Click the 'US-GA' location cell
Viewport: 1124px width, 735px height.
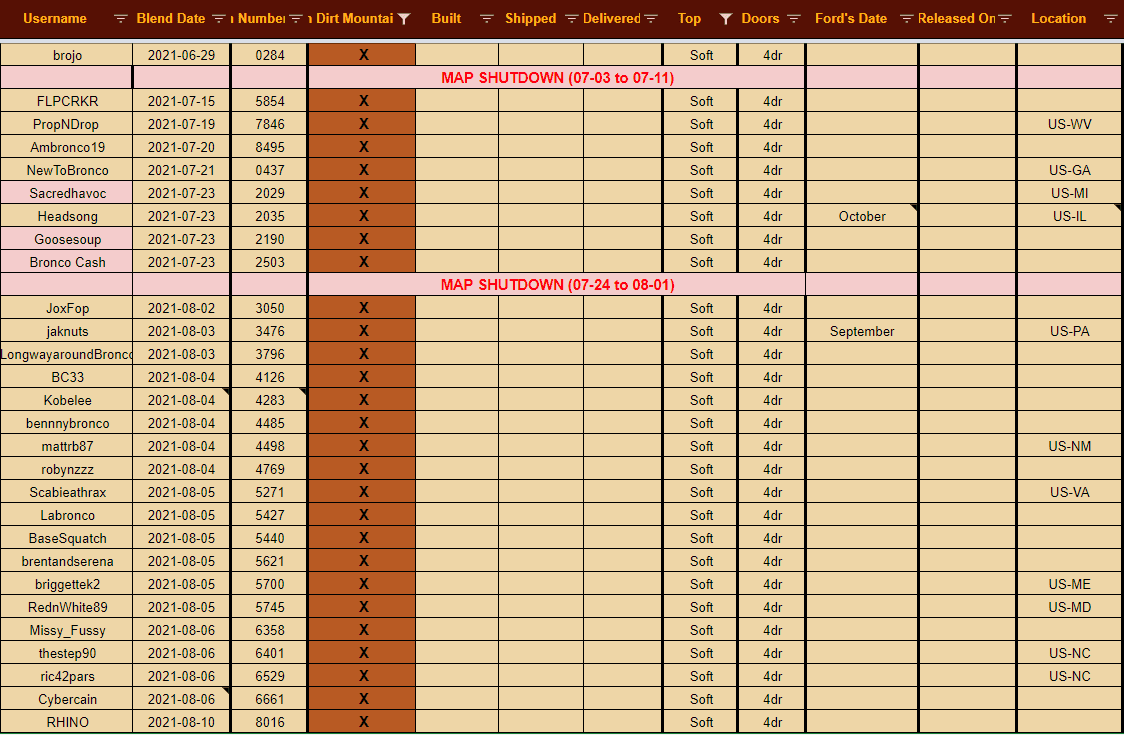1070,170
